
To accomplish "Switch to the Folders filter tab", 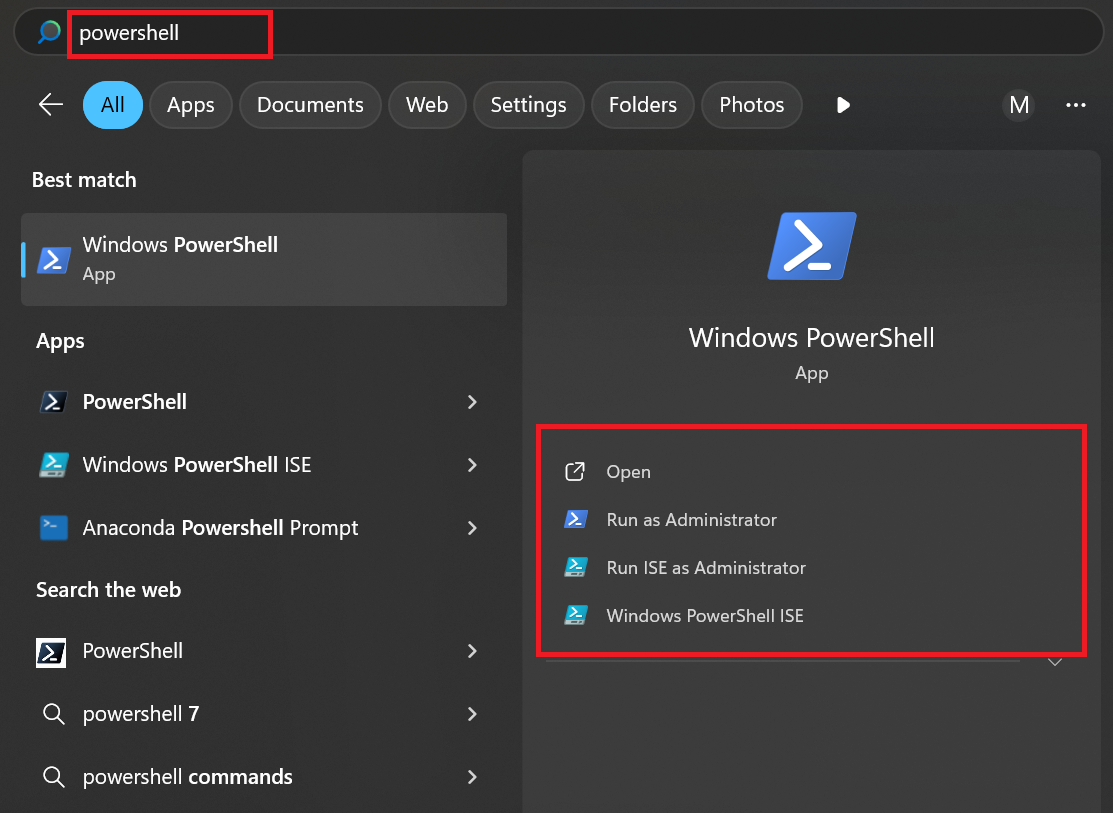I will point(642,105).
